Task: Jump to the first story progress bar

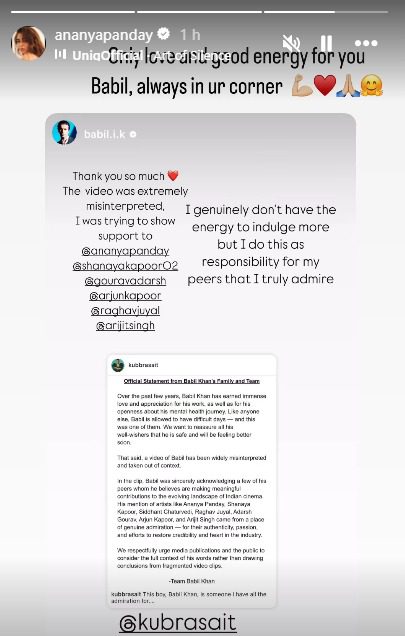Action: click(x=73, y=12)
